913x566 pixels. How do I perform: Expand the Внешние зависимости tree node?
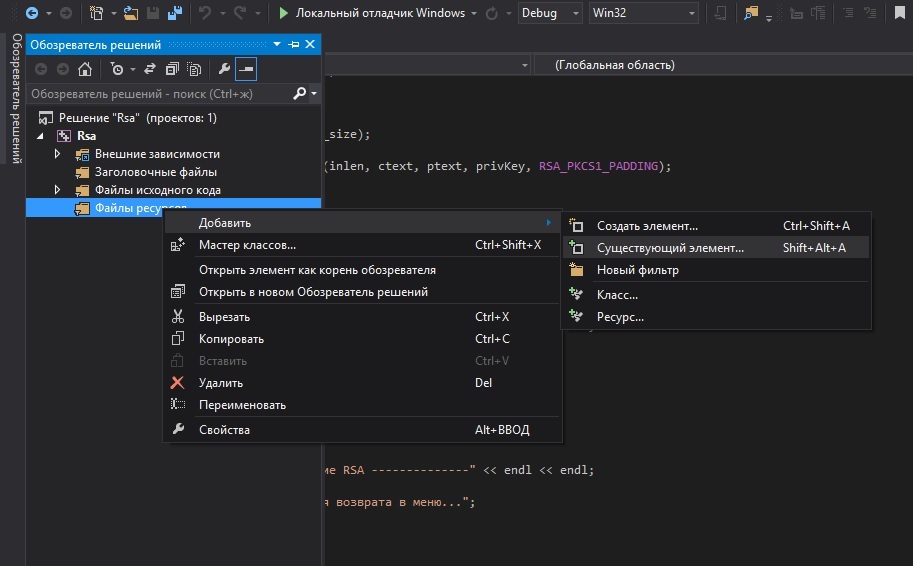pos(58,154)
